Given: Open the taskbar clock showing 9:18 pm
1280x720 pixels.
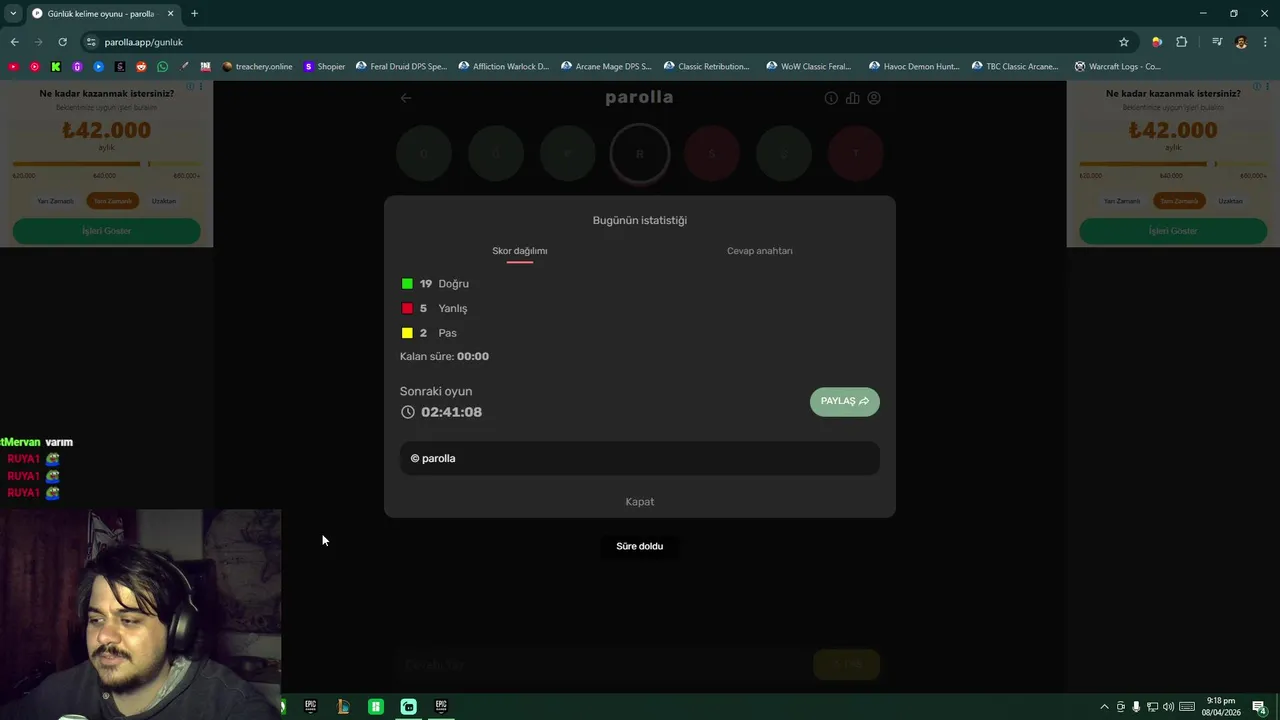Looking at the screenshot, I should click(1220, 707).
